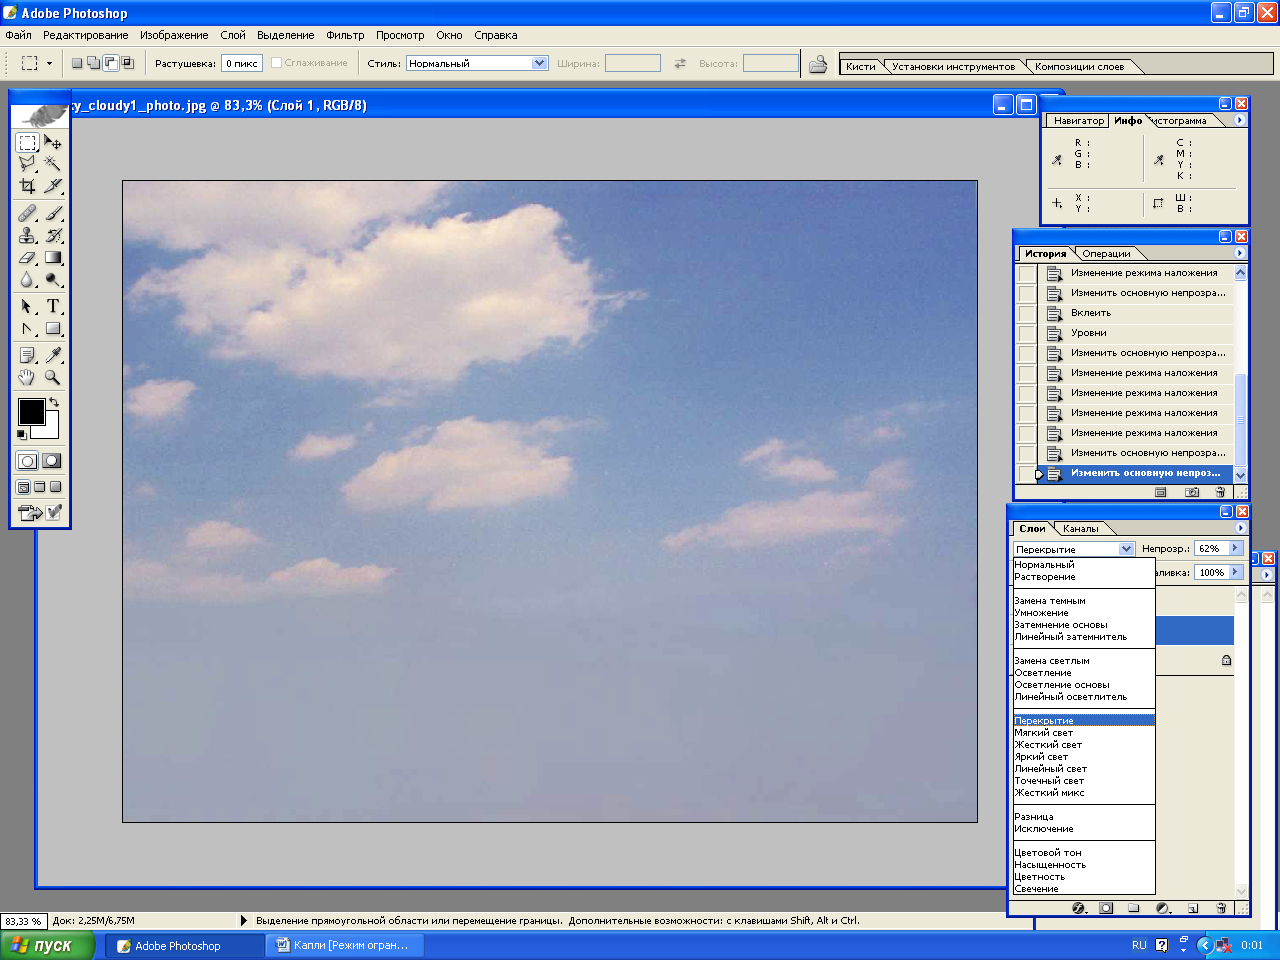The width and height of the screenshot is (1280, 960).
Task: Click the Windows пуск Start button
Action: click(47, 945)
